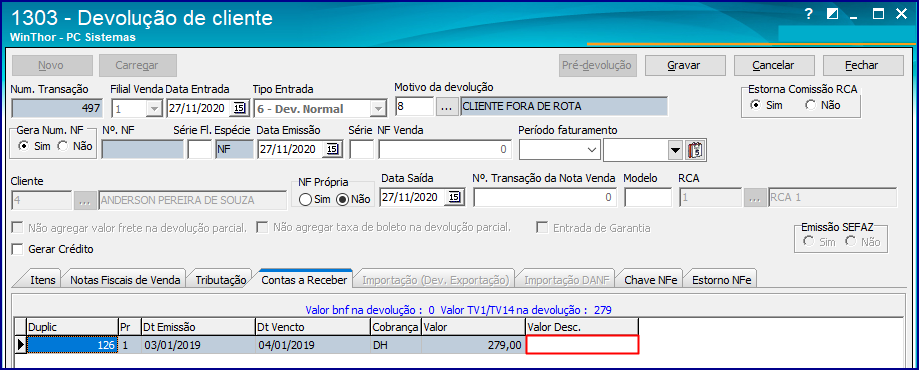
Task: Open the help question mark icon
Action: tap(809, 15)
